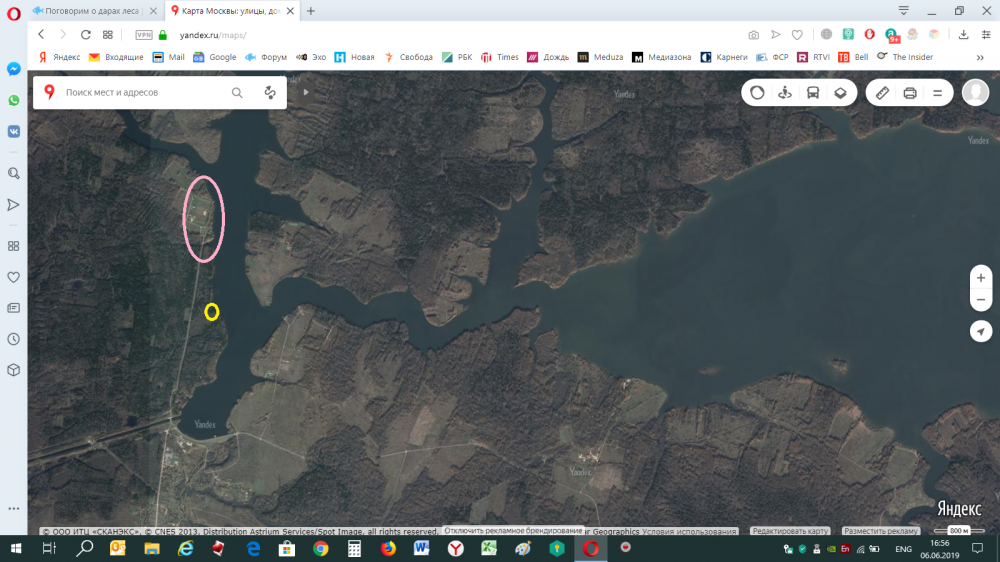Open the Meduza bookmark
The width and height of the screenshot is (1000, 562).
[x=600, y=57]
